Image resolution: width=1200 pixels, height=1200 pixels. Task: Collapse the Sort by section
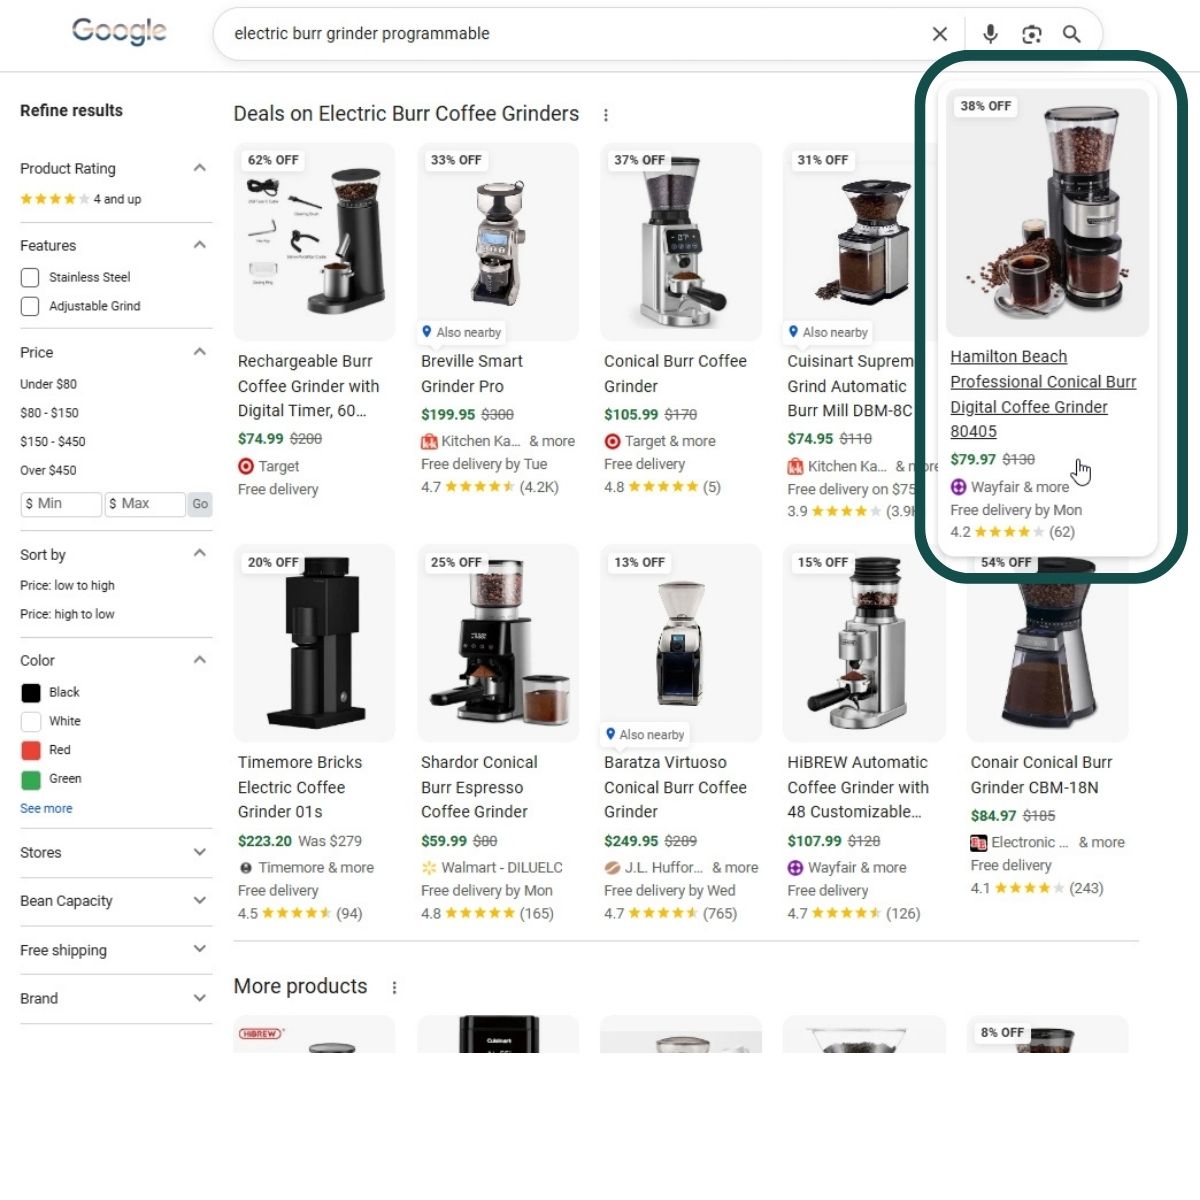coord(200,554)
